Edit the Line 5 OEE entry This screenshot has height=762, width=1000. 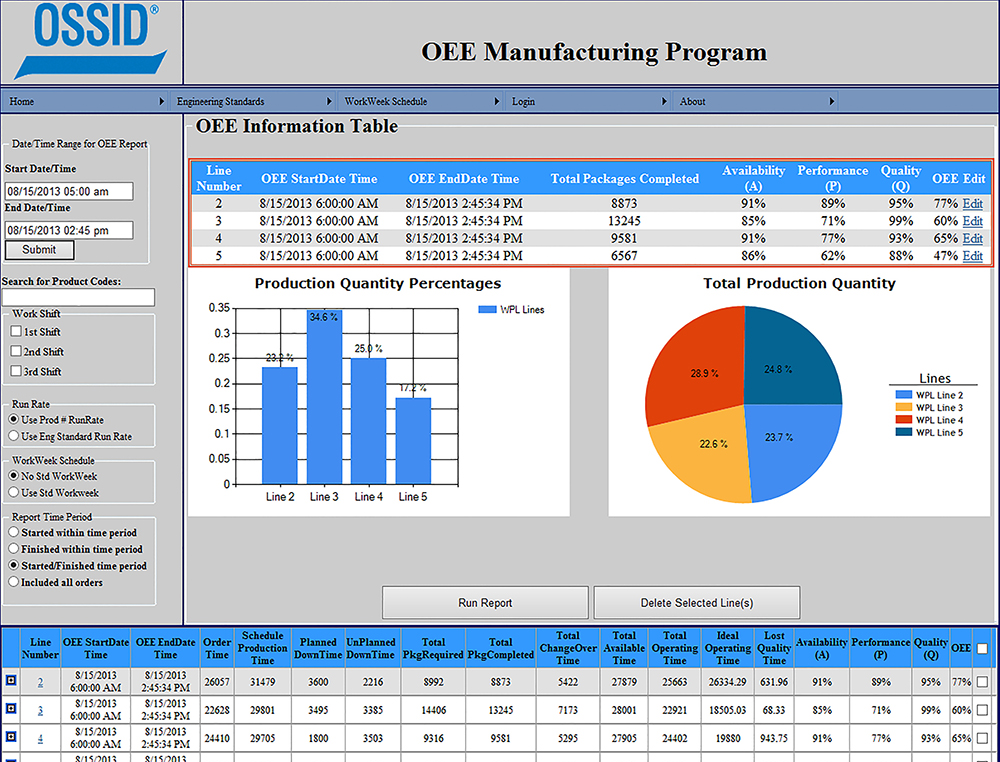(x=973, y=256)
